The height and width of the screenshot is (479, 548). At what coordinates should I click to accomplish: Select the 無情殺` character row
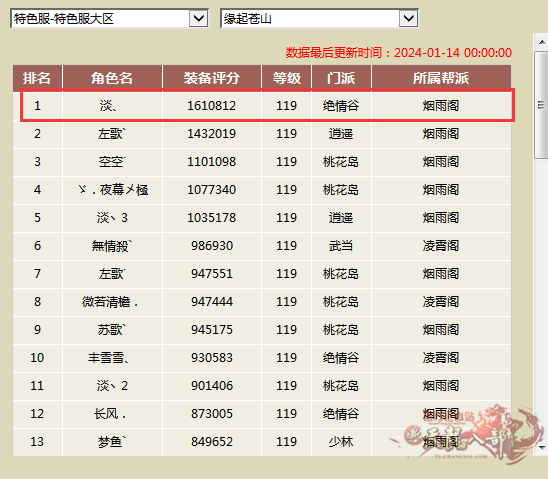(x=262, y=246)
